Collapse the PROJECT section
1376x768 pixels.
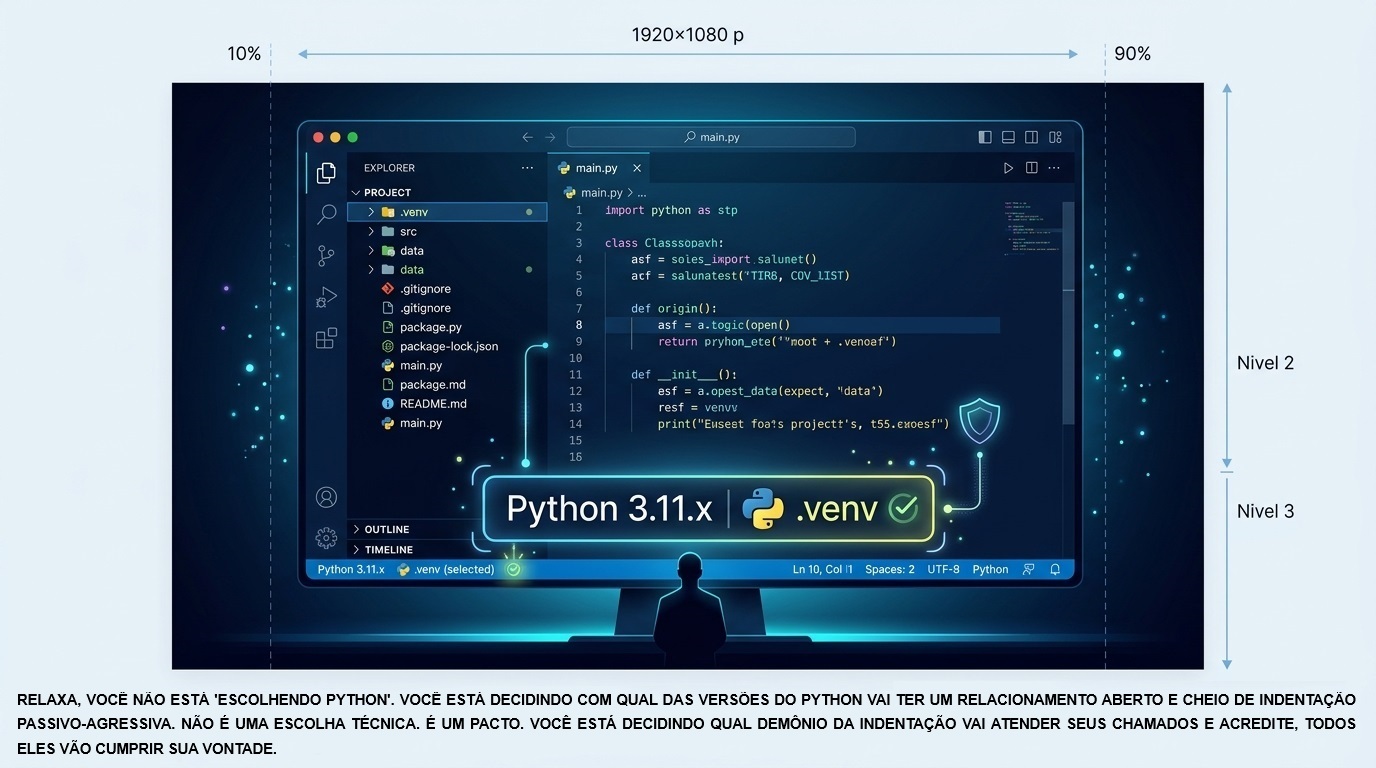point(445,192)
